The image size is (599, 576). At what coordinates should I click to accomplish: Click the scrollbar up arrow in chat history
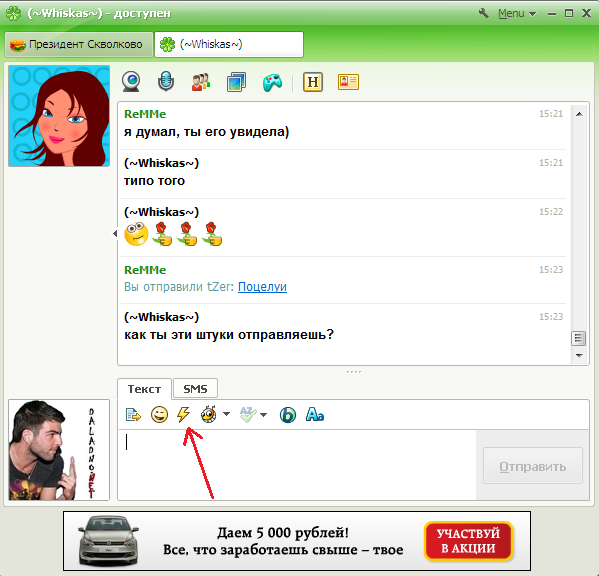[579, 114]
